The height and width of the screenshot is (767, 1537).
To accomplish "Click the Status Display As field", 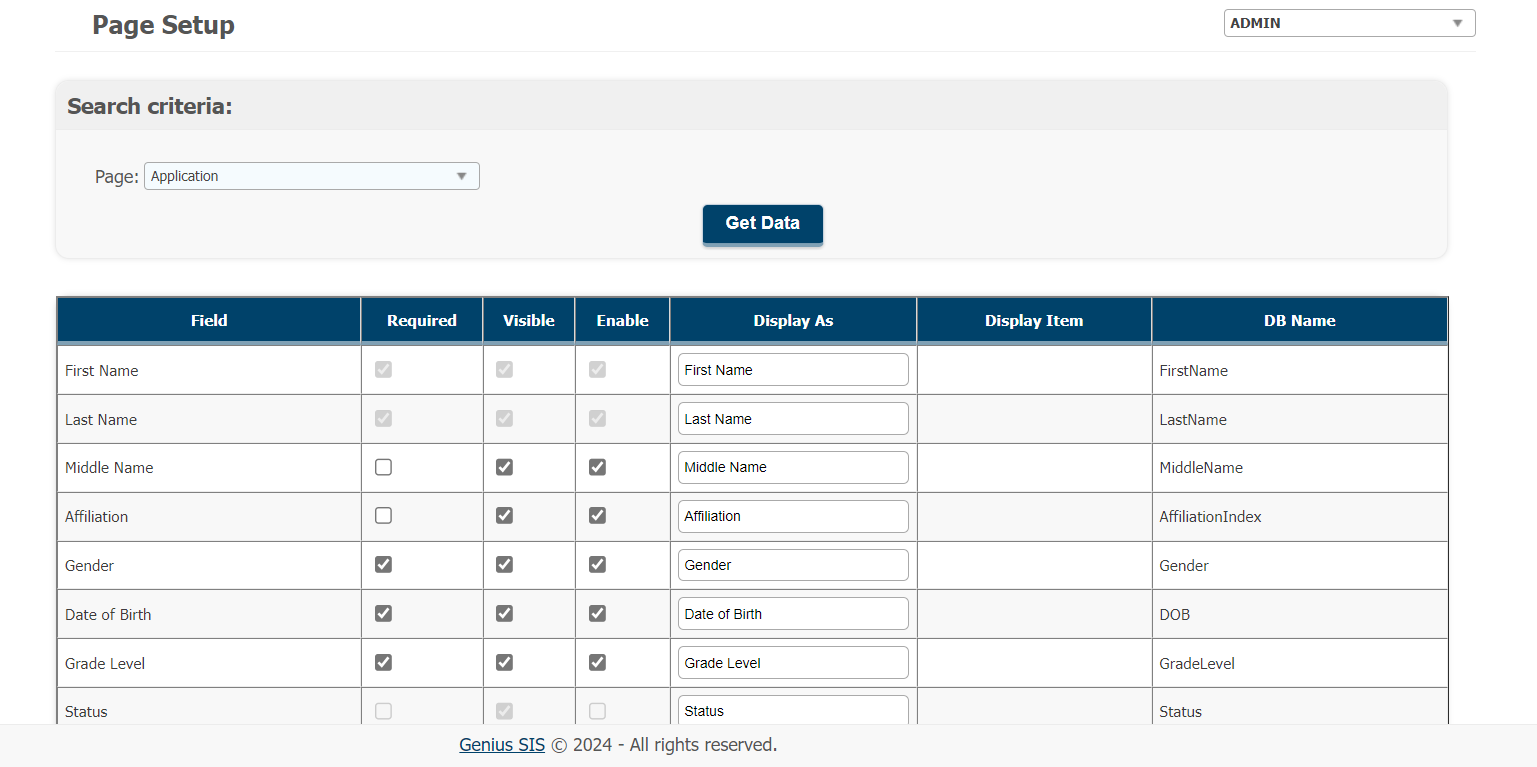I will [793, 710].
